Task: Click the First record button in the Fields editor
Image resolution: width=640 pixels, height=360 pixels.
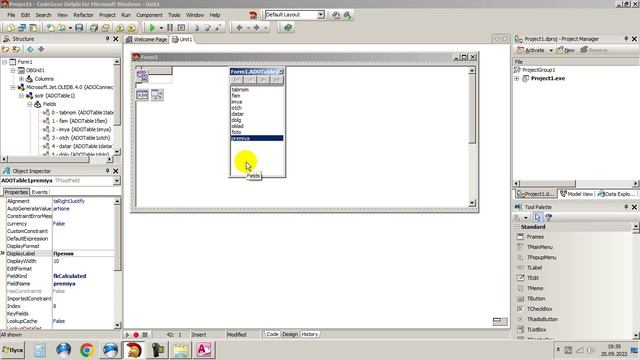Action: pos(237,80)
